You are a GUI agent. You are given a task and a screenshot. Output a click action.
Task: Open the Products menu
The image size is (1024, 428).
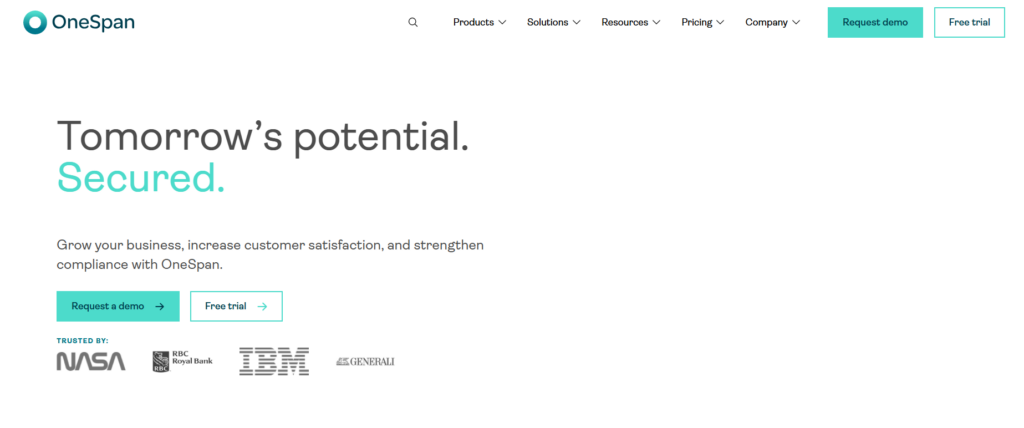click(473, 22)
